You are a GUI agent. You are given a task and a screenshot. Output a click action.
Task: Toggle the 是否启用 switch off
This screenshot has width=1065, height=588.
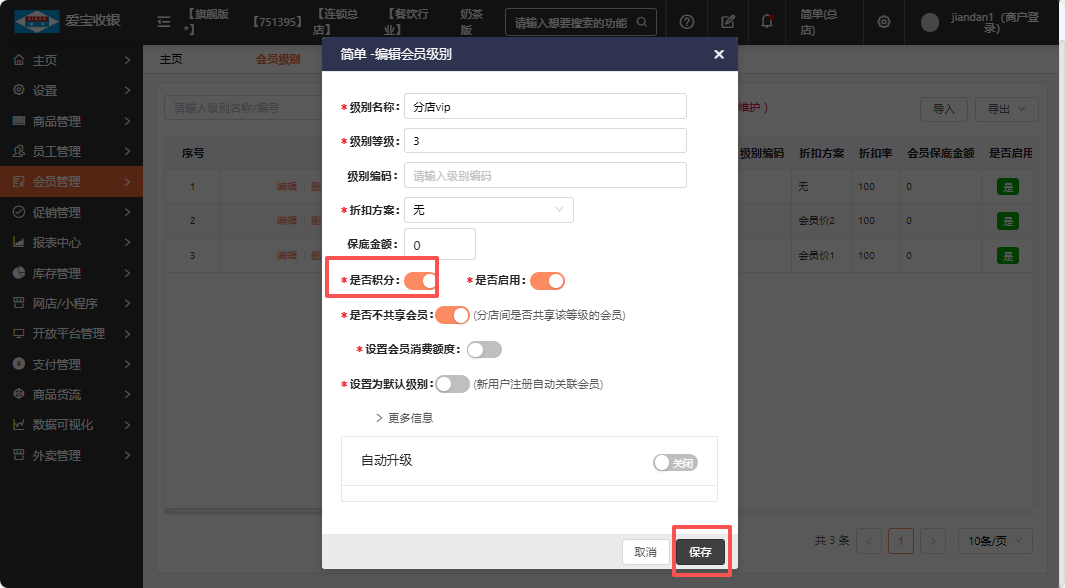(548, 281)
